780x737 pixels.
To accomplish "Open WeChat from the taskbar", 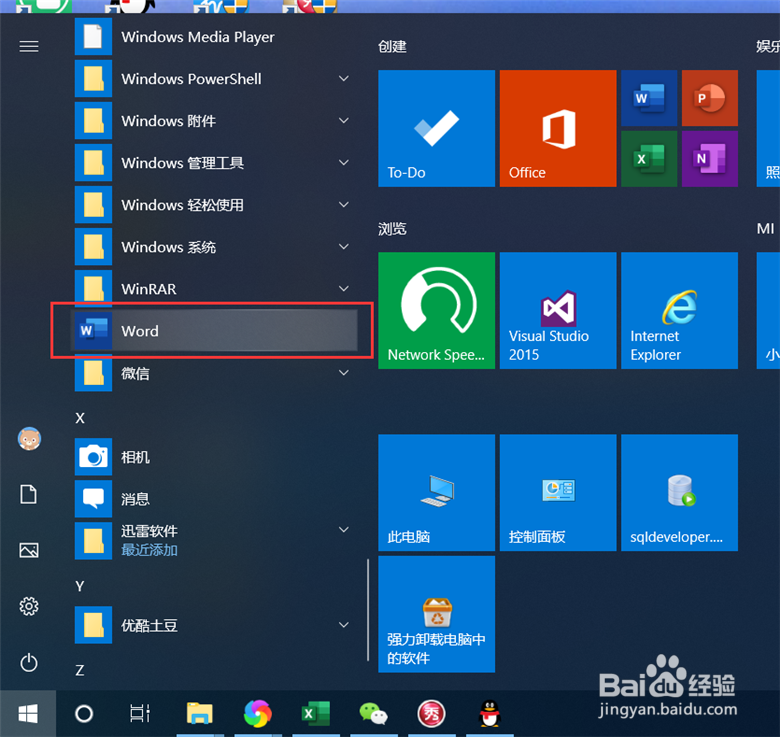I will pos(374,714).
